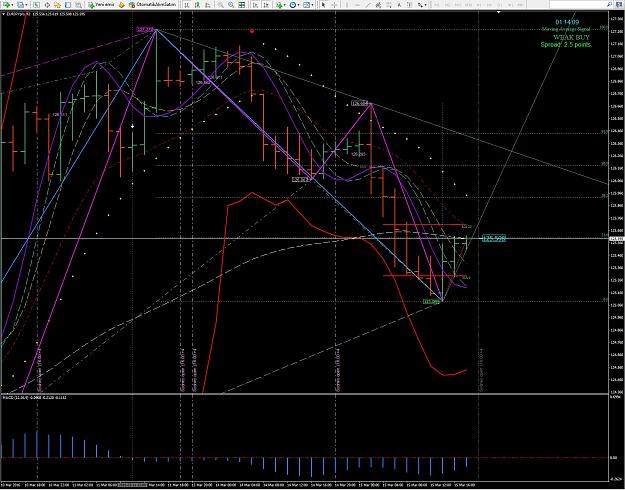625x490 pixels.
Task: Click inside the toolbar search field
Action: click(x=577, y=4)
